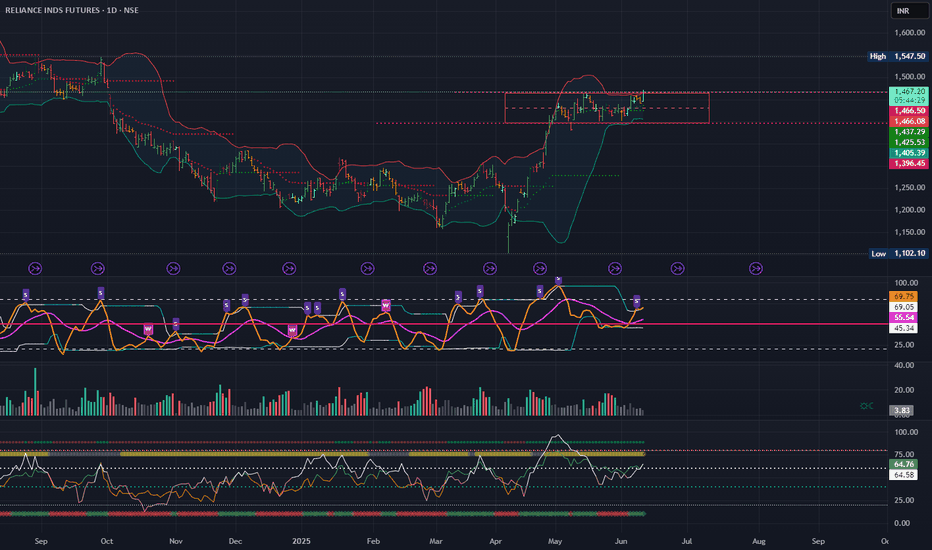Open event marker above the Dec label
This screenshot has height=550, width=932.
229,269
